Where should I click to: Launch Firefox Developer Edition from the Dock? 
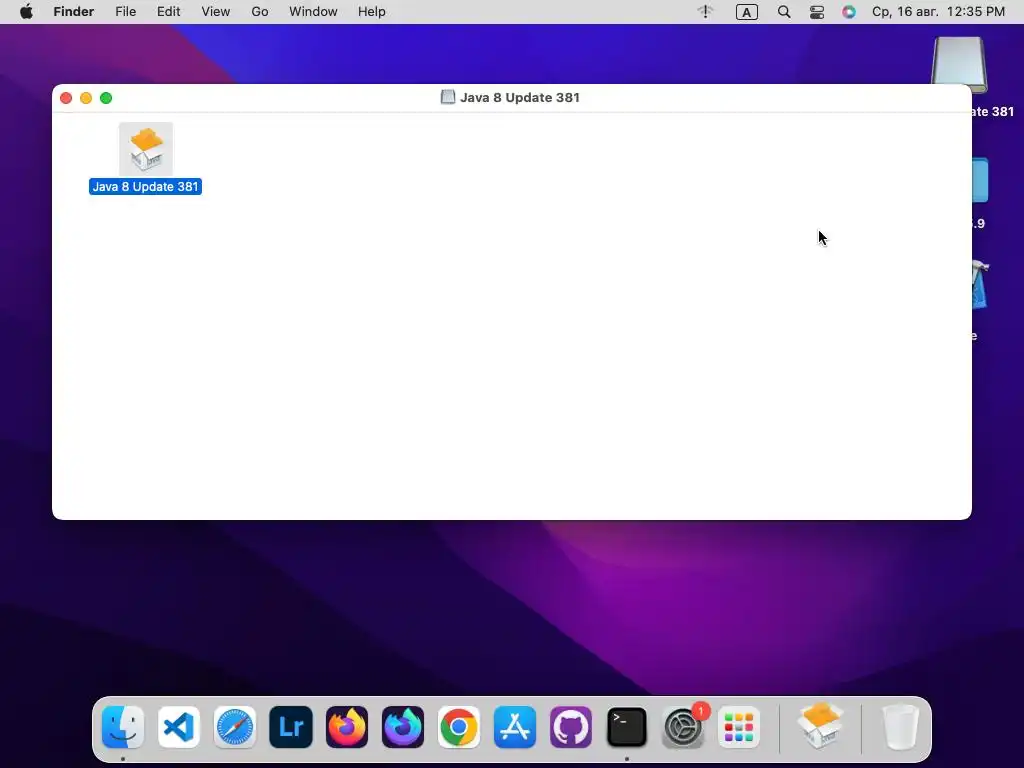click(403, 727)
